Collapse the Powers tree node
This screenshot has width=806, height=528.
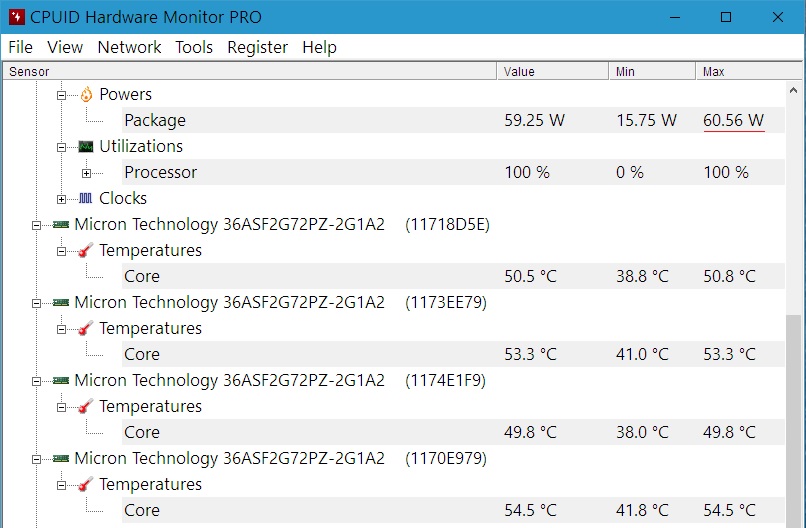62,94
